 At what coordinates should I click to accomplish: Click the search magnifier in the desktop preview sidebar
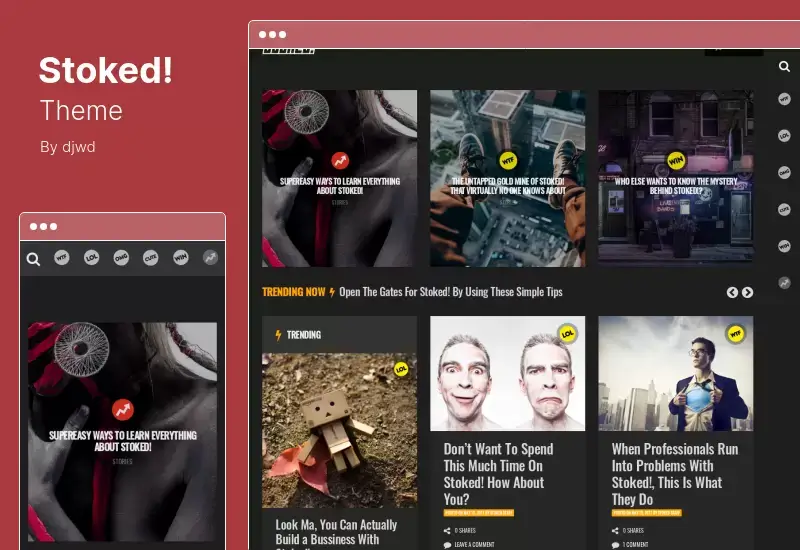(x=784, y=66)
